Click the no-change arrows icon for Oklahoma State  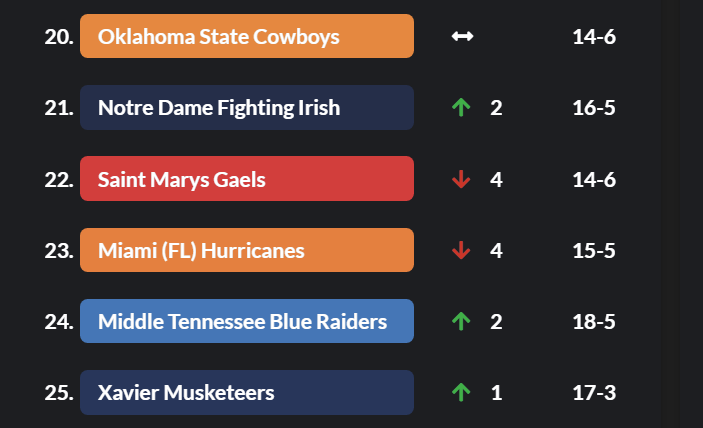tap(462, 37)
